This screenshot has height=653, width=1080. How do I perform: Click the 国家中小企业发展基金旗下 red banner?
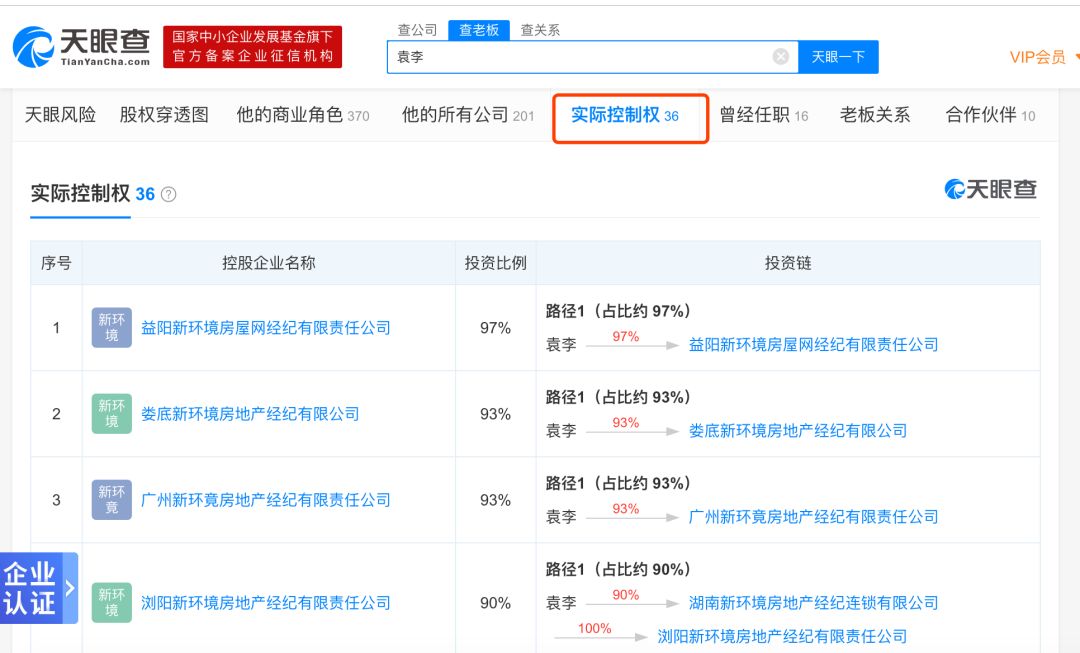[253, 47]
